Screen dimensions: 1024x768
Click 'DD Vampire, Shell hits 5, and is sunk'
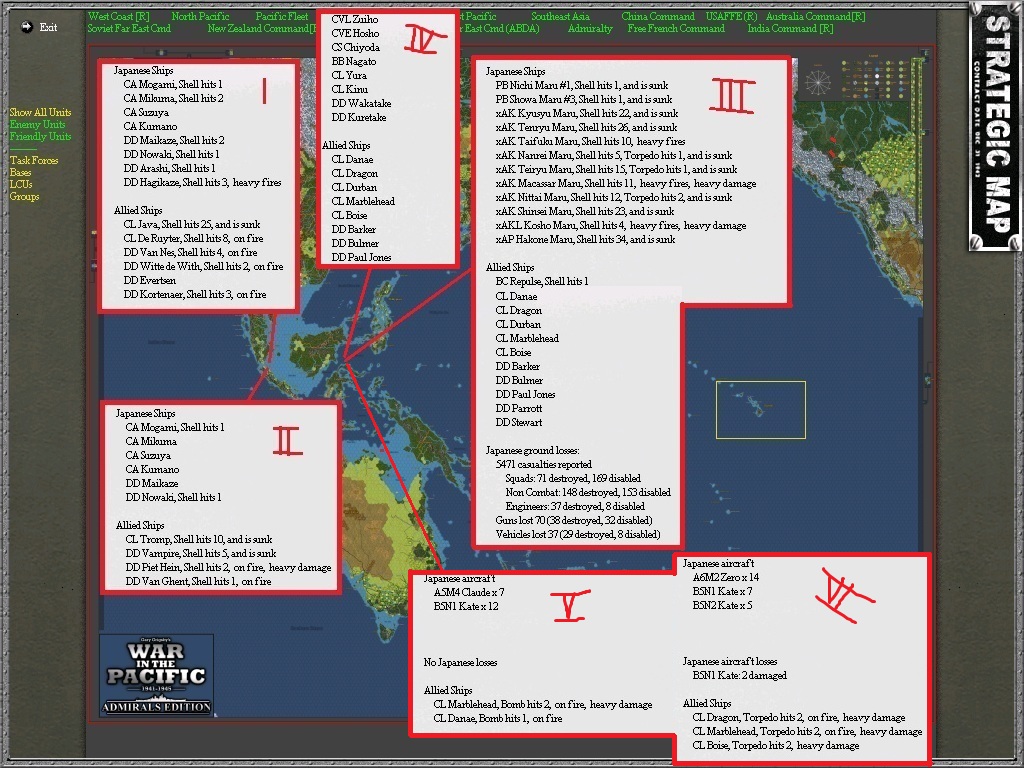pos(200,553)
